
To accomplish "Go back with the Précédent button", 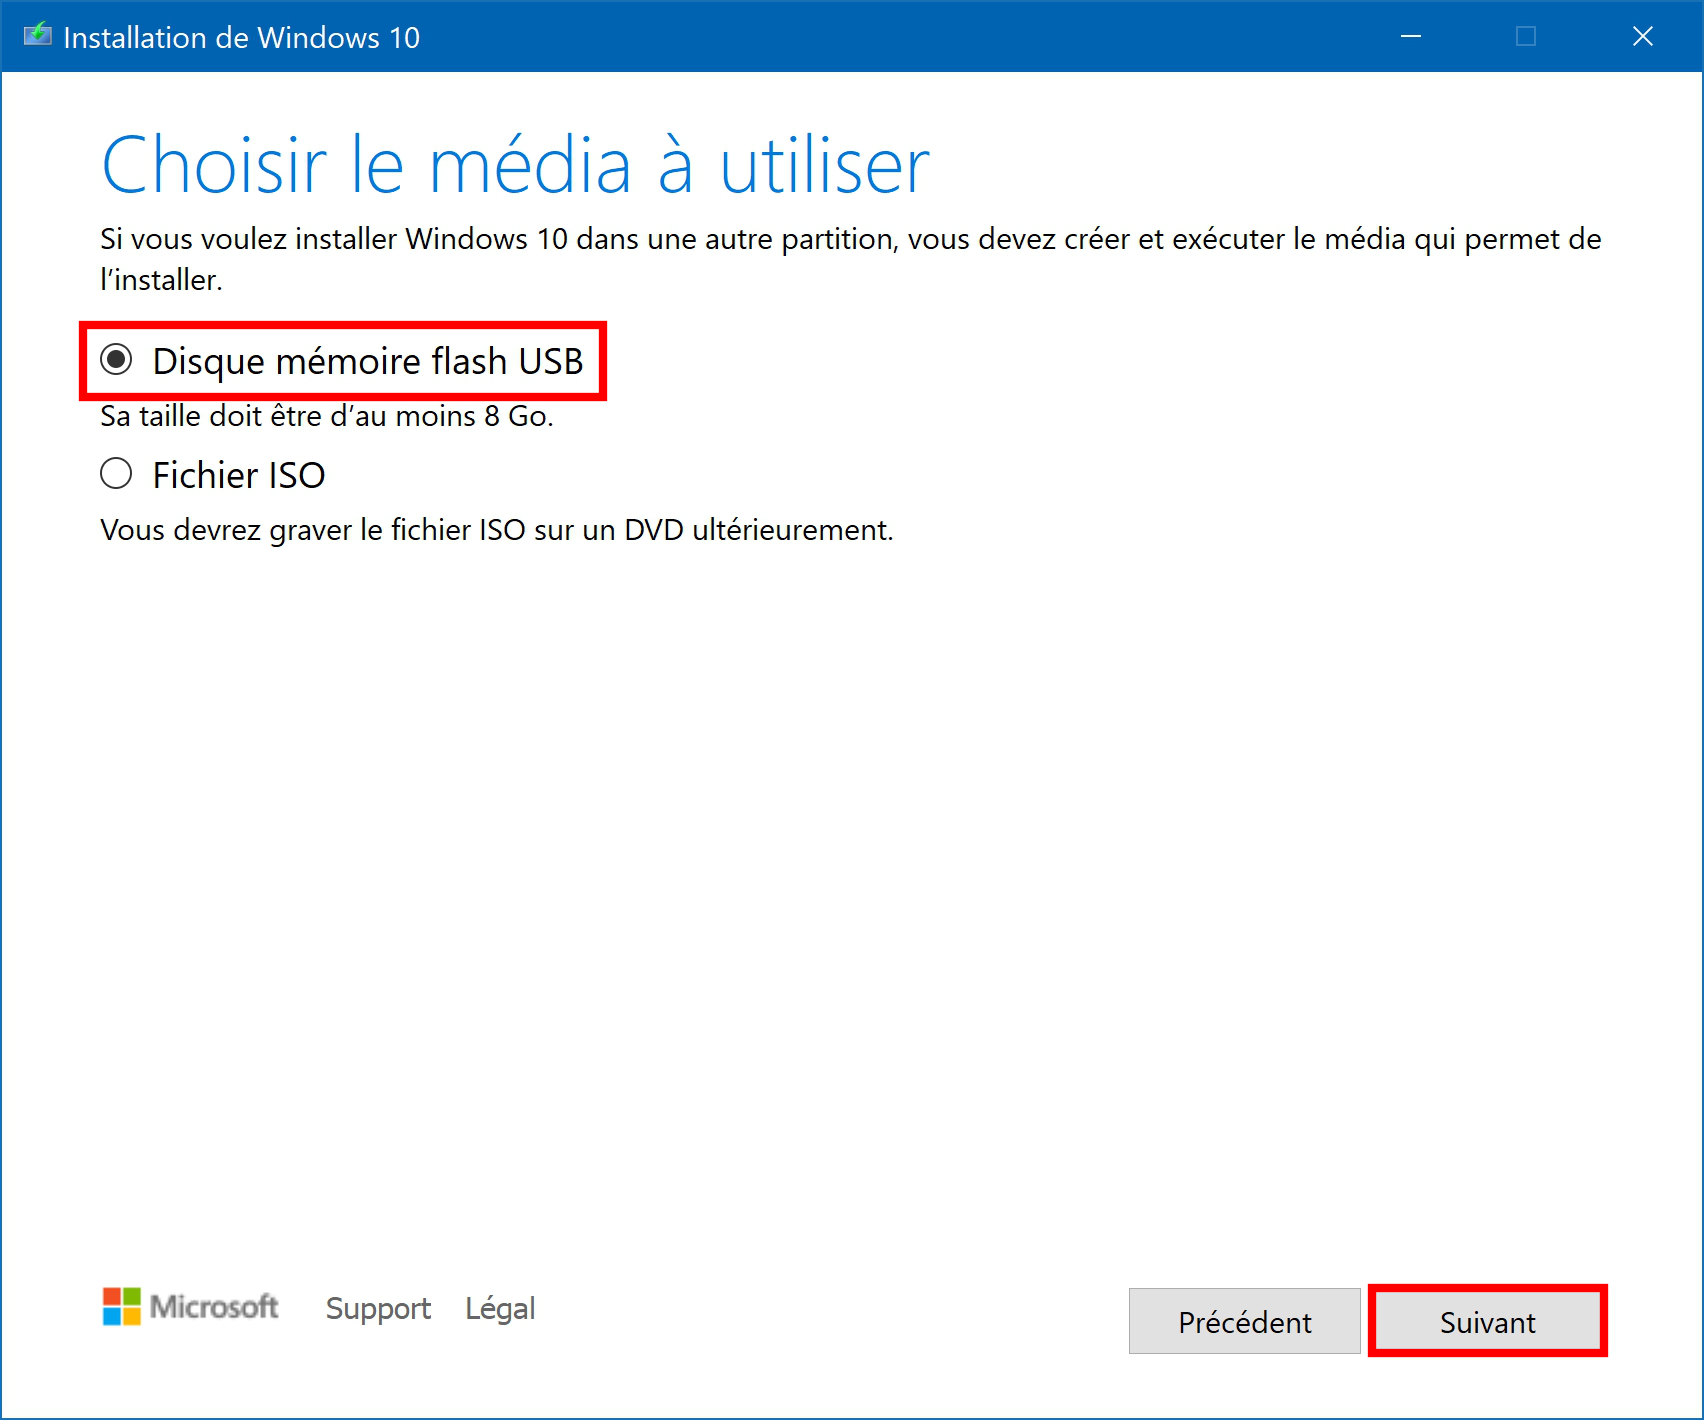I will pos(1244,1322).
